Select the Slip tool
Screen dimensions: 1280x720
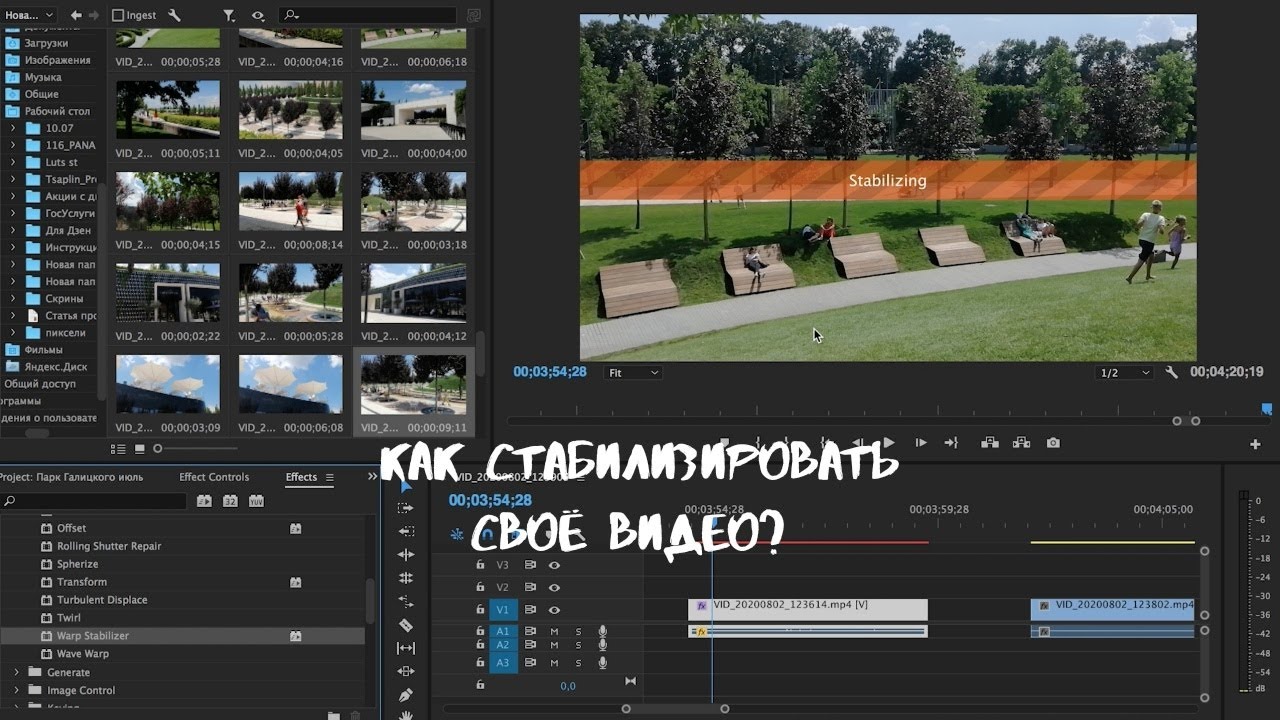tap(406, 648)
